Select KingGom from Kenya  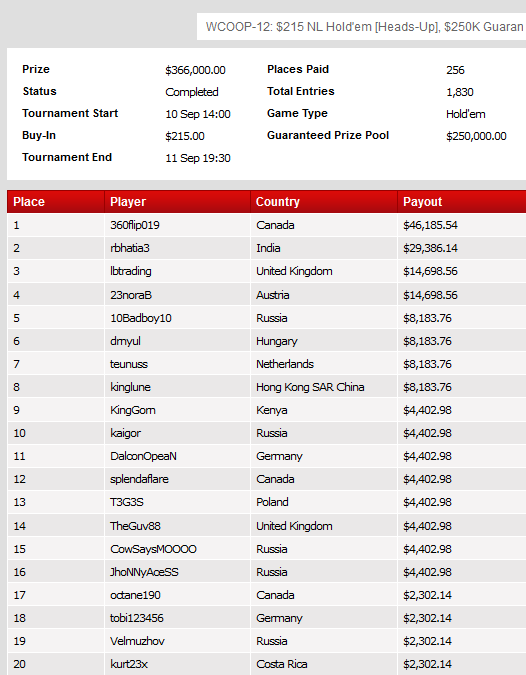tap(133, 410)
